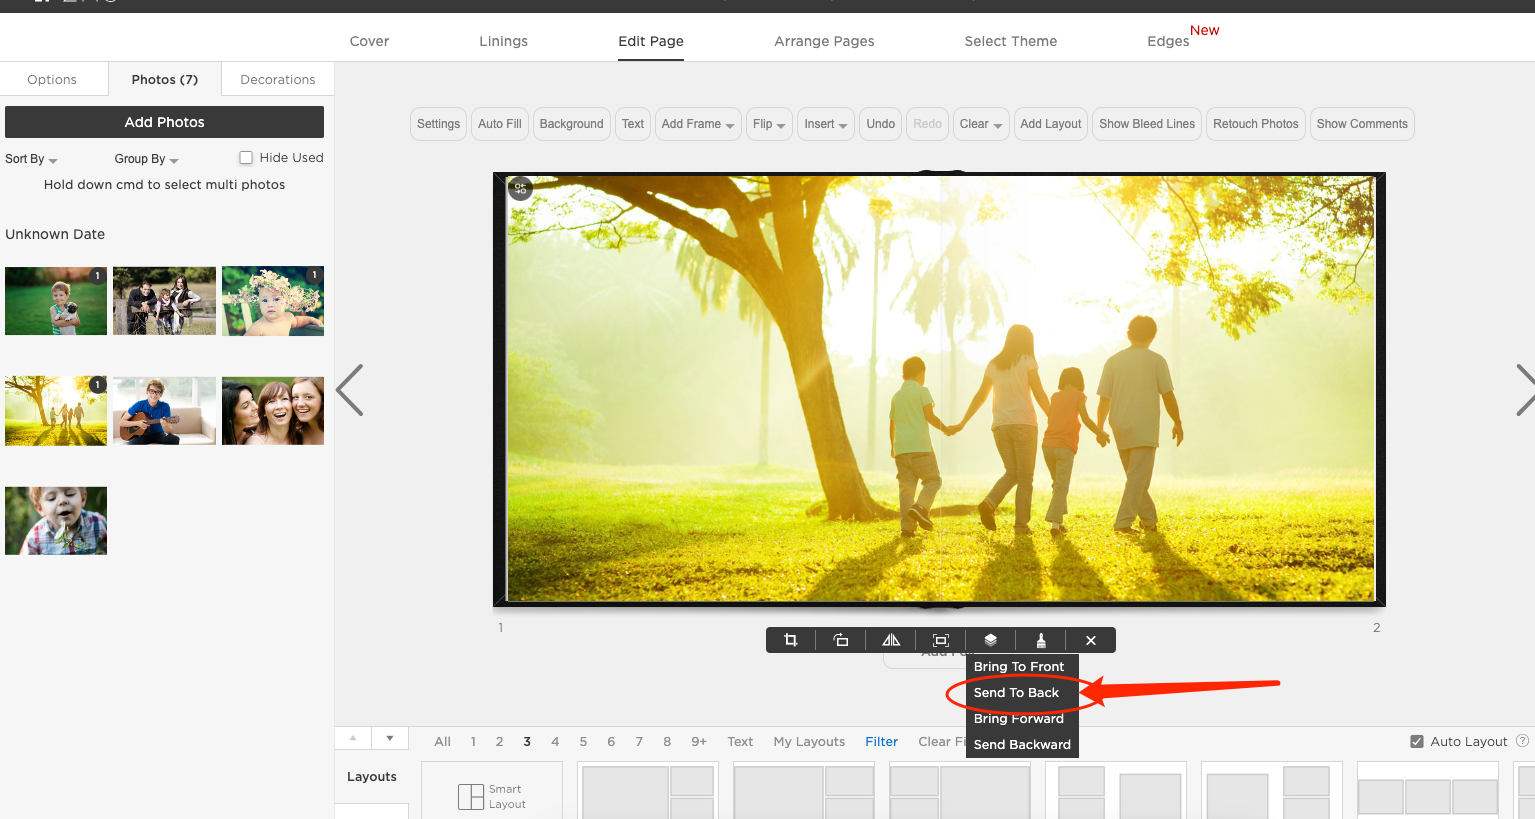Remove photo with the X icon
This screenshot has width=1535, height=819.
point(1091,640)
